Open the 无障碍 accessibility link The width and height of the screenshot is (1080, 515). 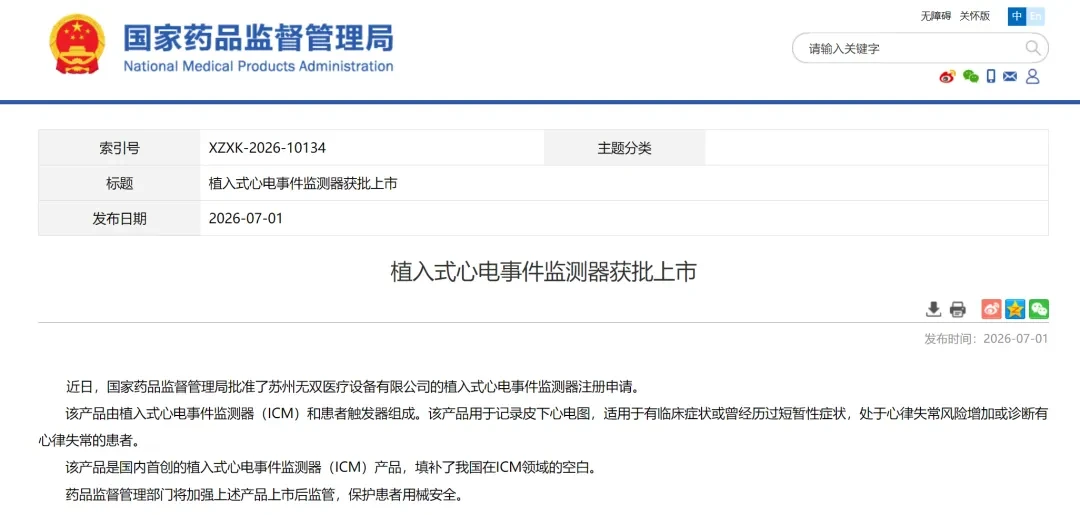(935, 16)
